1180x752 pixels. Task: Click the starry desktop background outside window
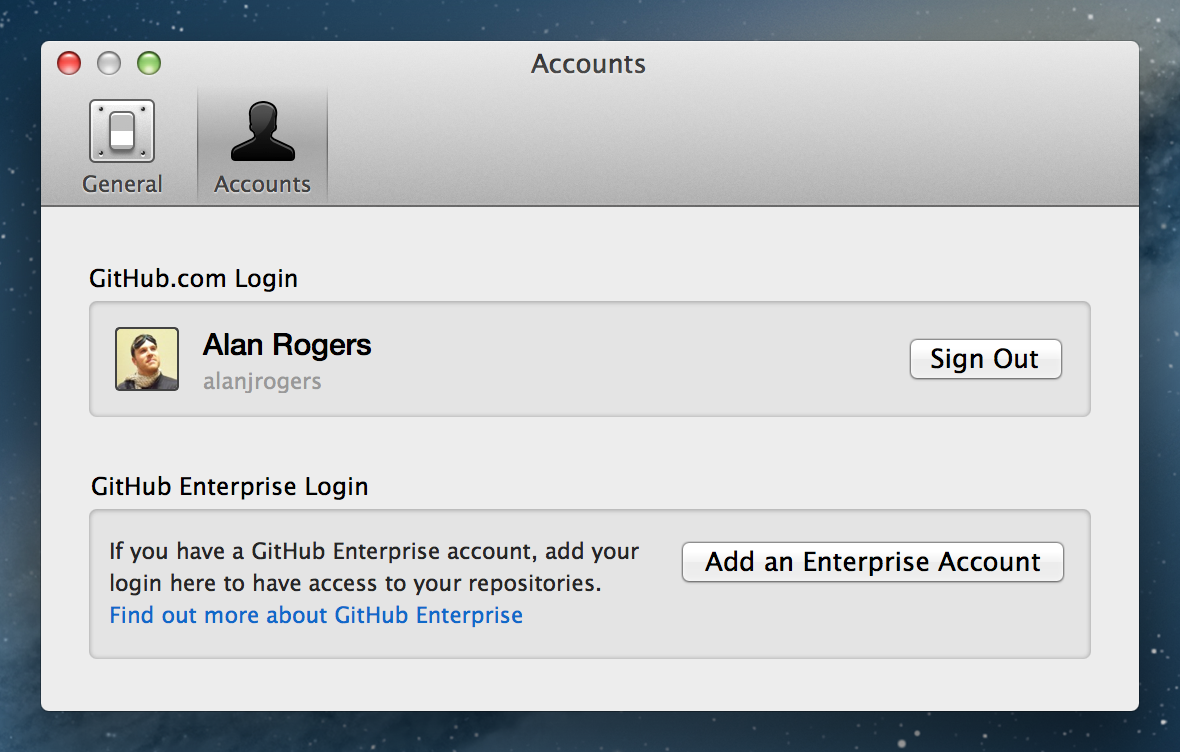pos(1160,400)
